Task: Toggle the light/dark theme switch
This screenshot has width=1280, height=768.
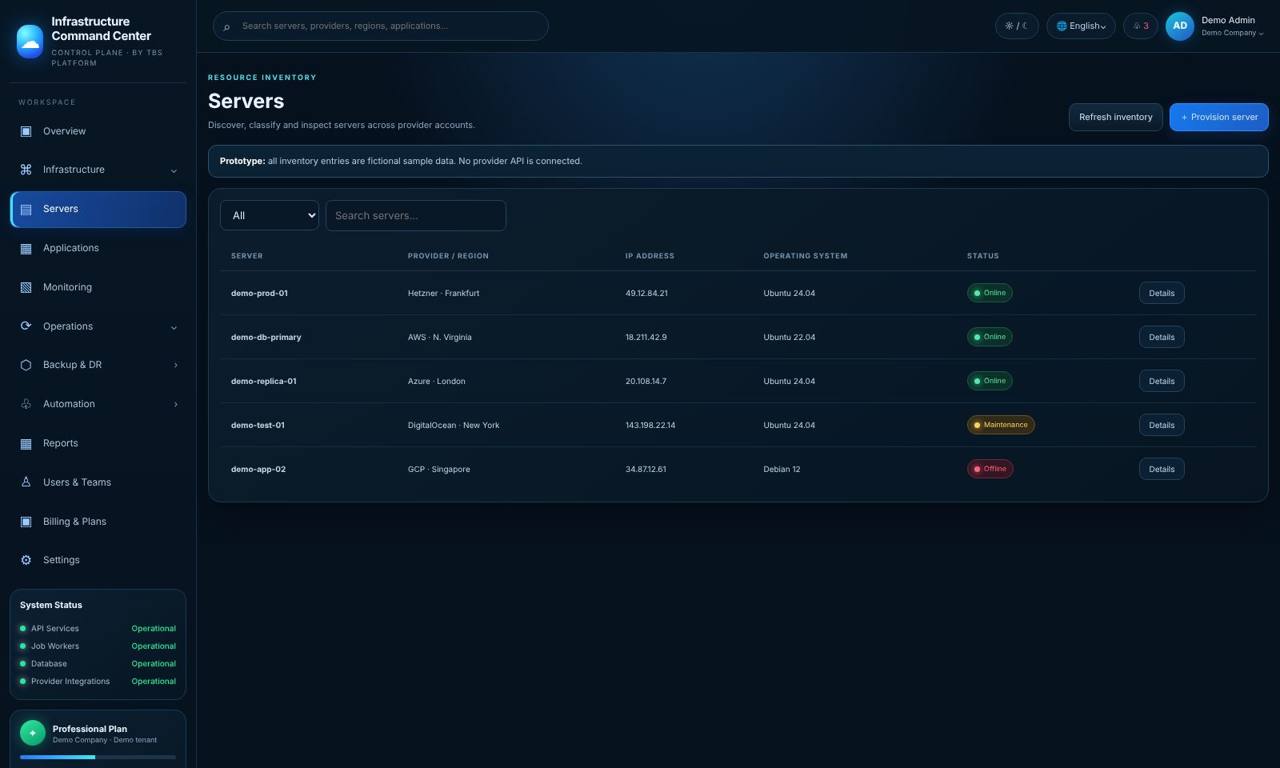Action: coord(1017,26)
